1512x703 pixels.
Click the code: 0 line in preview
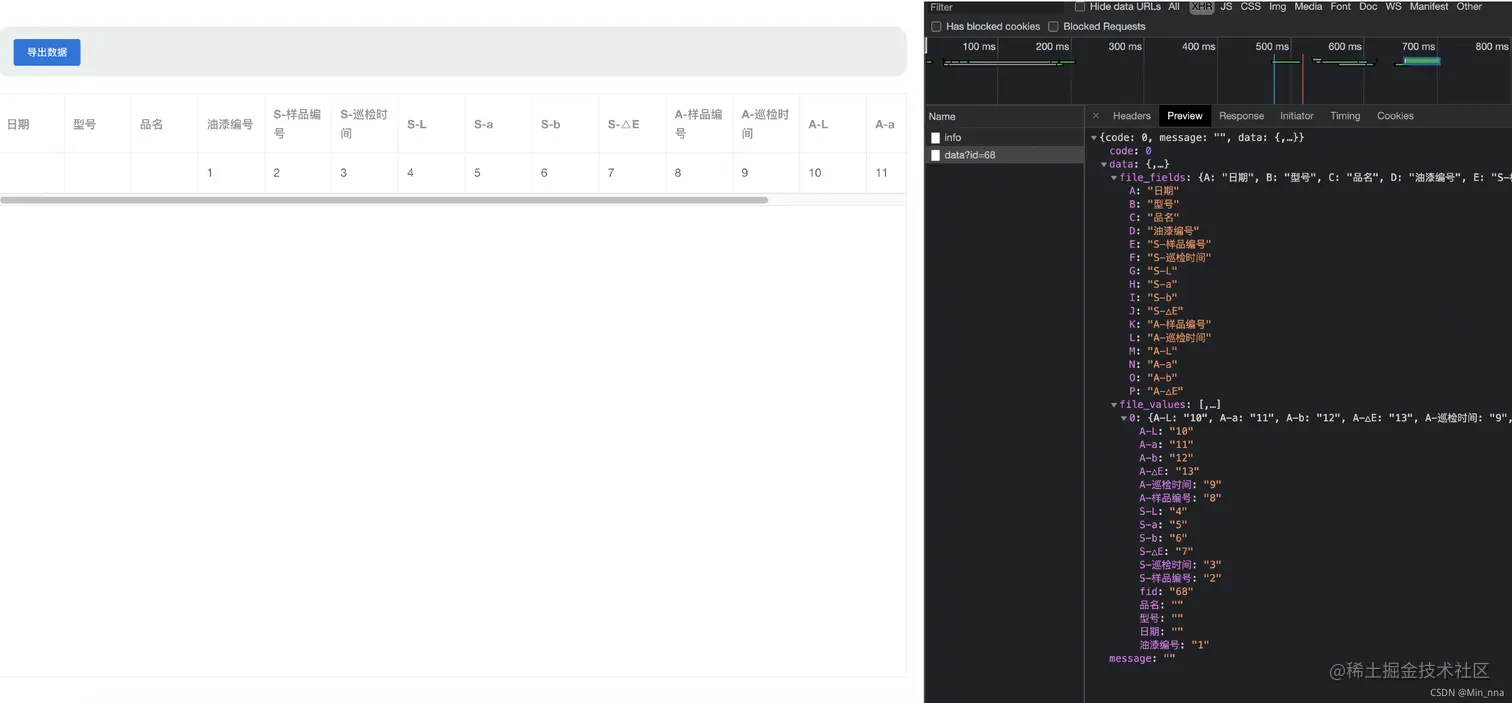(x=1130, y=151)
